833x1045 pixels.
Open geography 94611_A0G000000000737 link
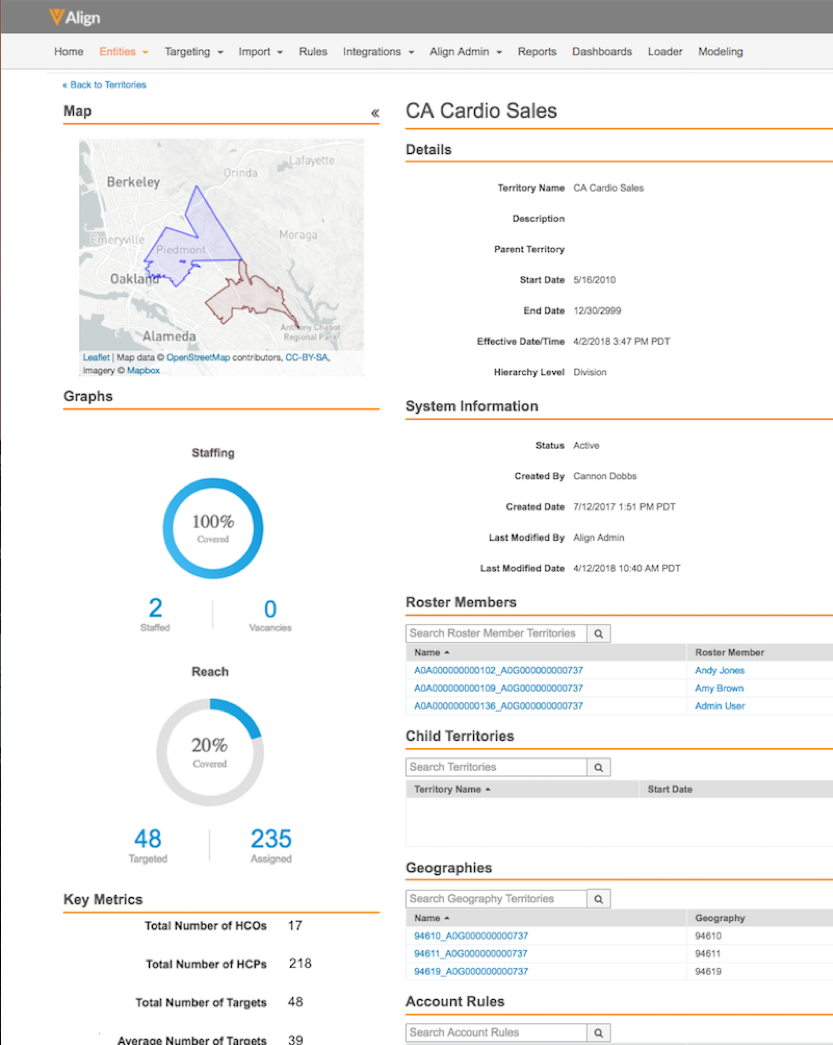pos(470,954)
